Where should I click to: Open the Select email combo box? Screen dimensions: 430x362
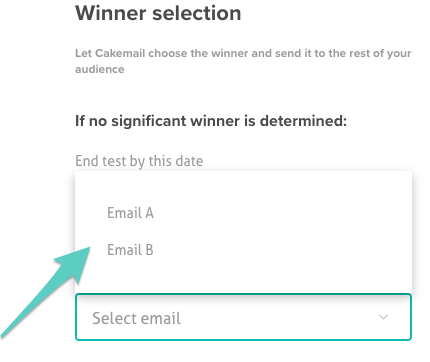click(x=243, y=317)
